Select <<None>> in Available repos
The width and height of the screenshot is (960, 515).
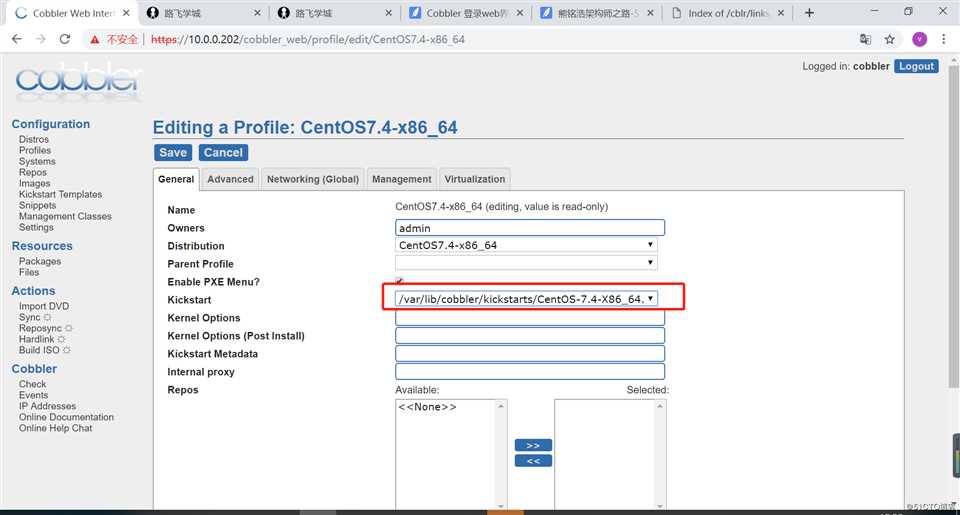coord(427,407)
